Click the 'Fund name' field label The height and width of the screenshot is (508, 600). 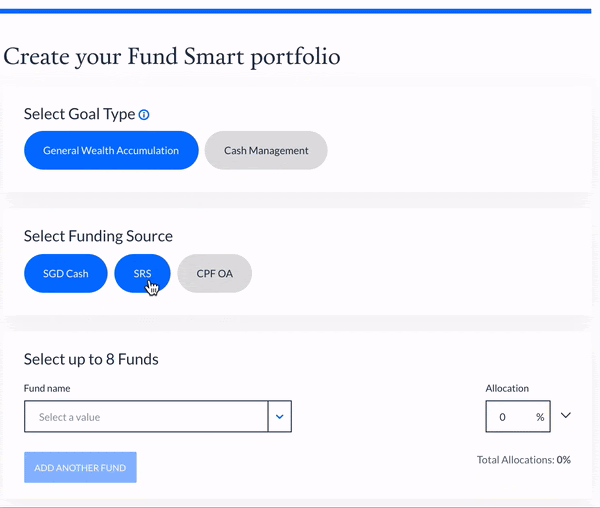point(47,388)
